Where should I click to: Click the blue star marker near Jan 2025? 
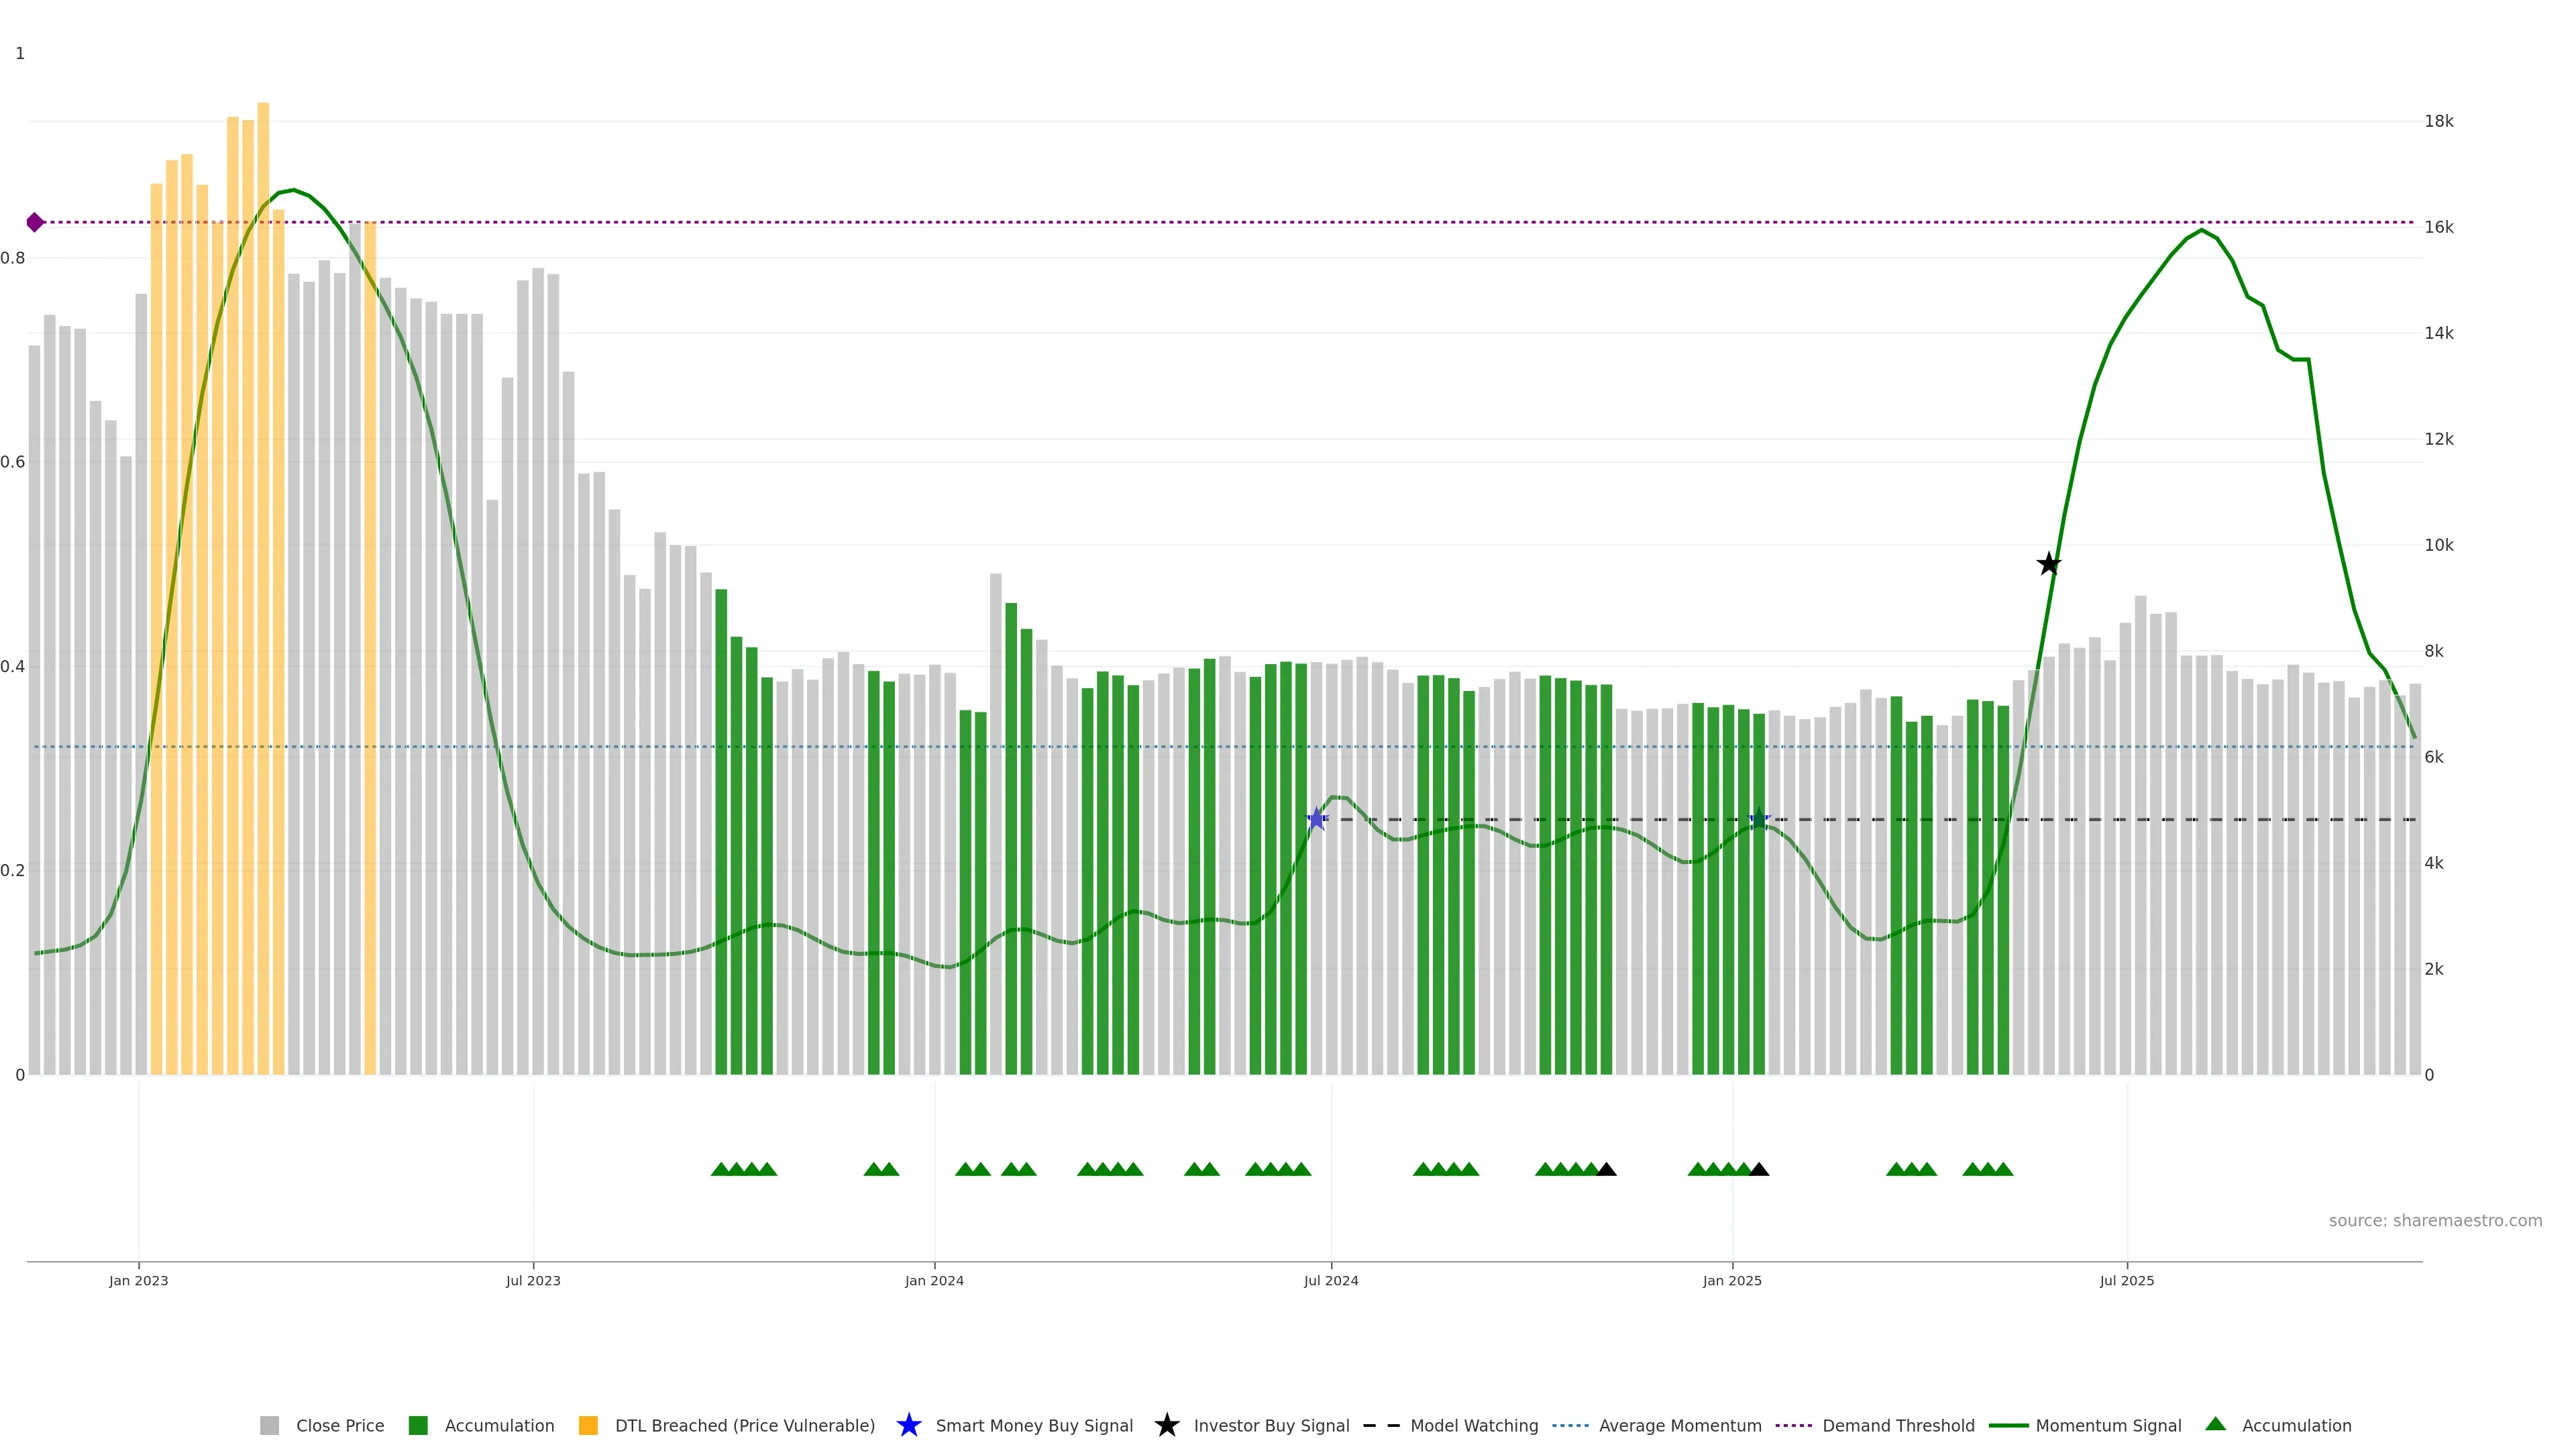coord(1759,819)
